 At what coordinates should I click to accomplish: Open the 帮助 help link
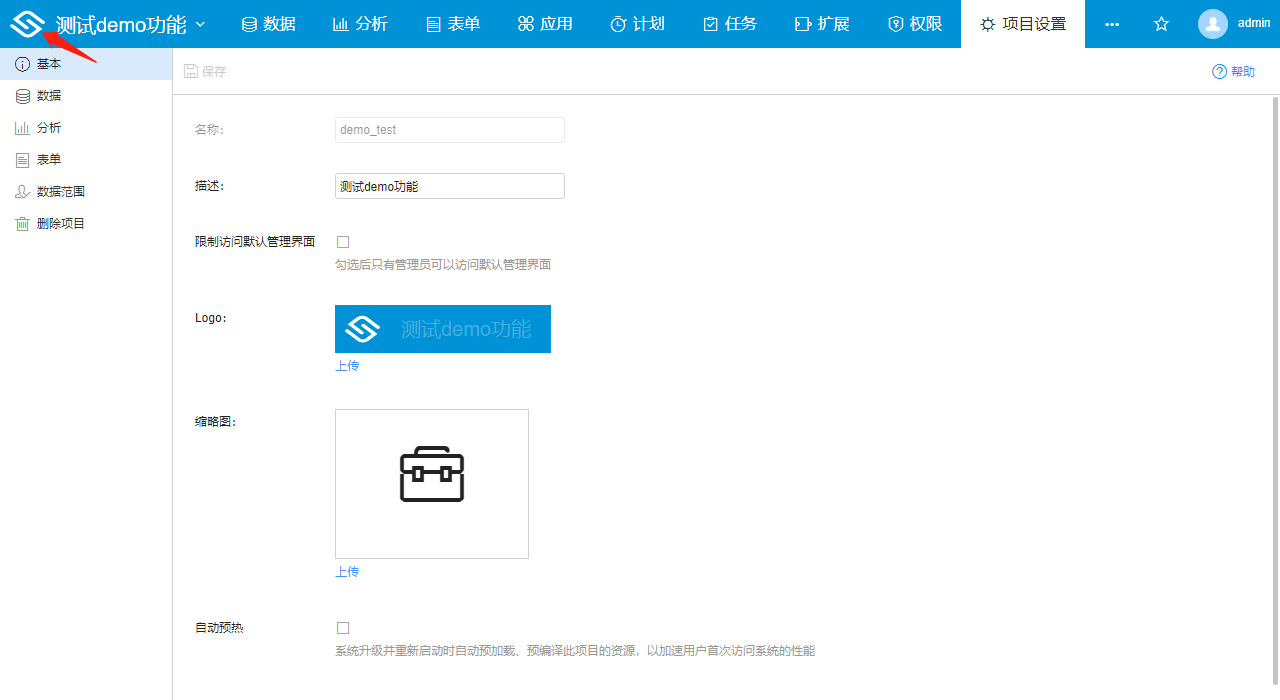1233,71
